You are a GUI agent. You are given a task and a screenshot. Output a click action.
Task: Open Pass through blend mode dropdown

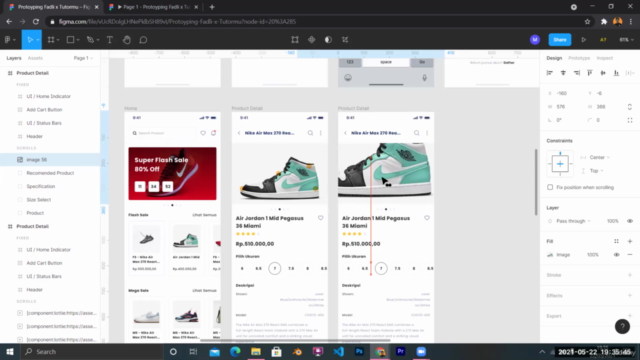click(573, 221)
